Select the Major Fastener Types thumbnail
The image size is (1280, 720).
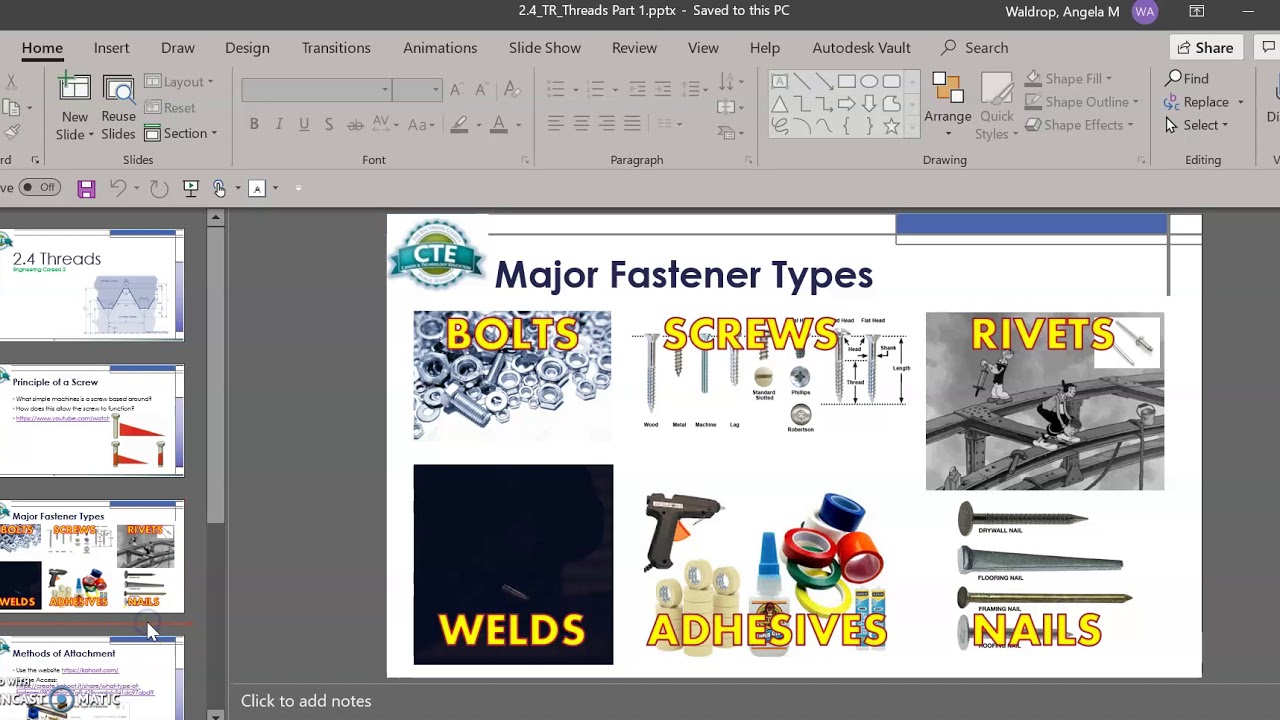92,557
